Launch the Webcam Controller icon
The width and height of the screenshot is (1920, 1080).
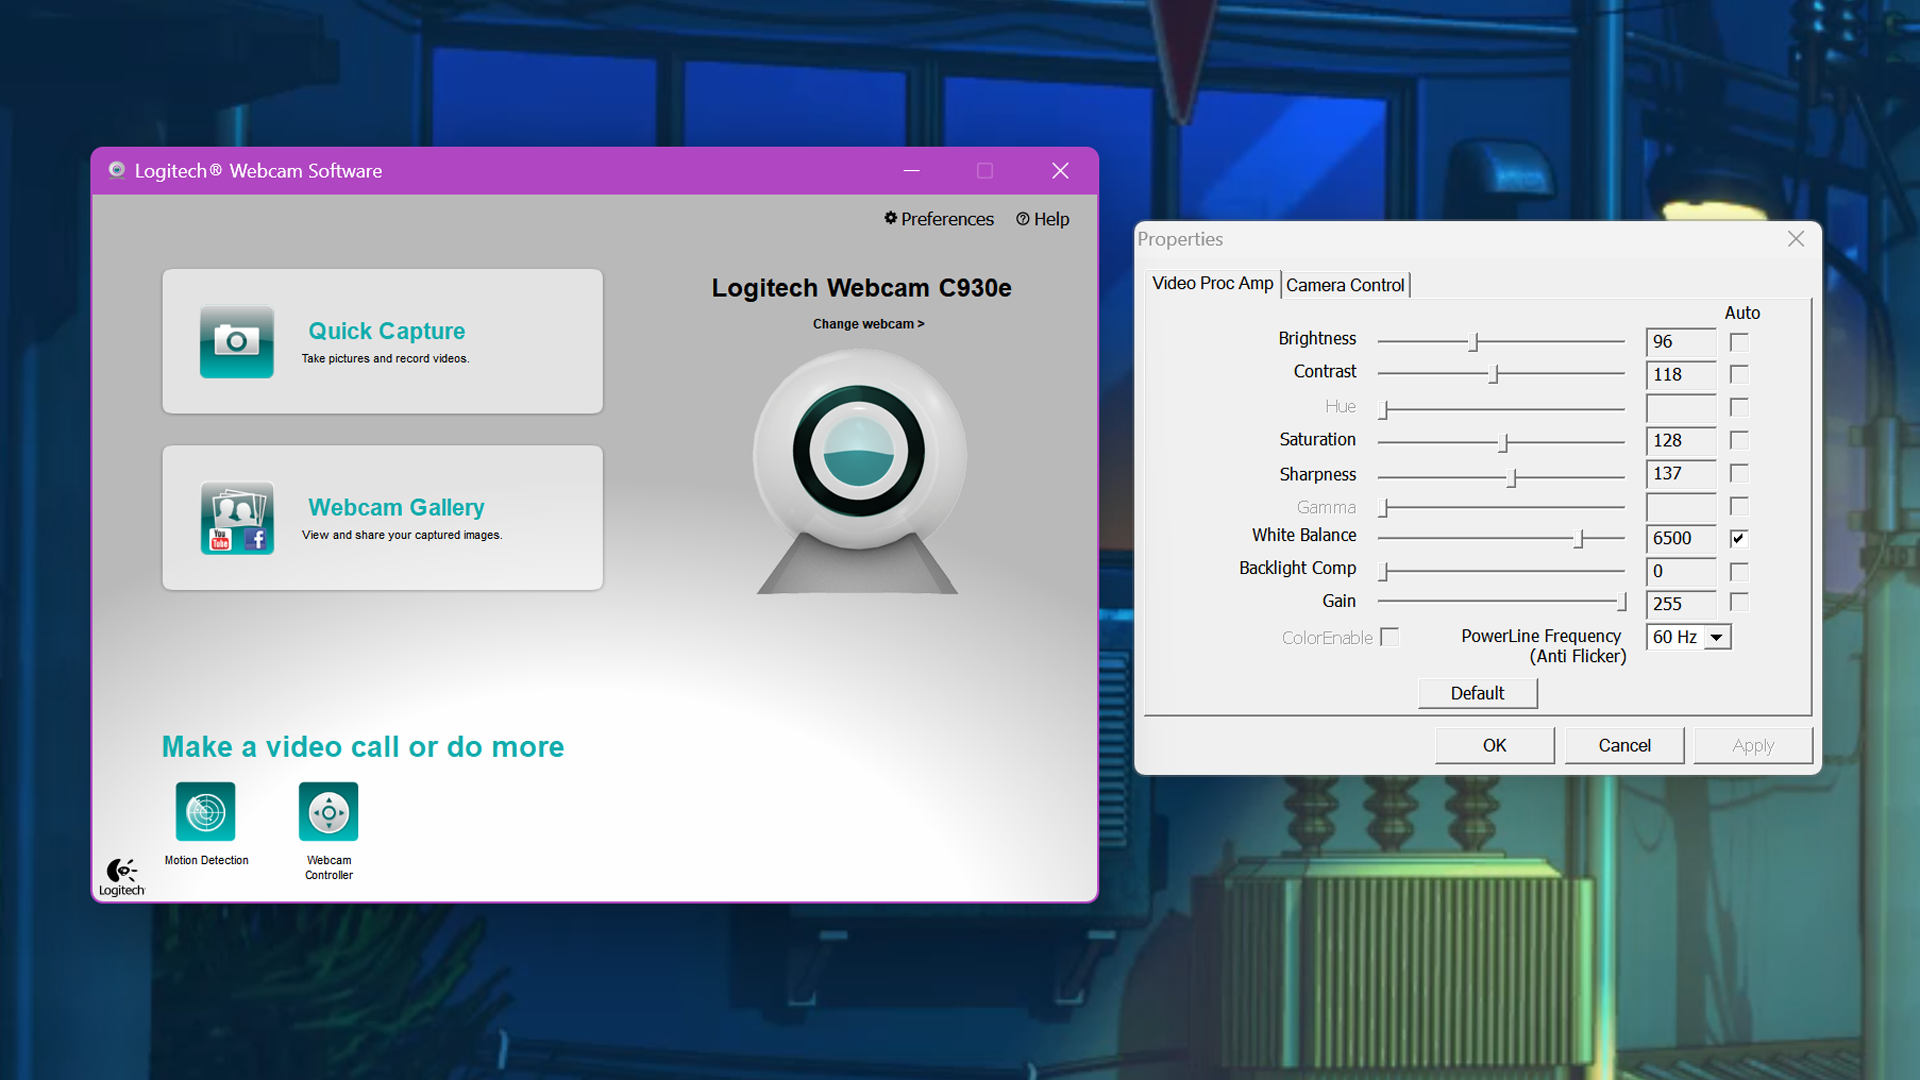coord(328,811)
